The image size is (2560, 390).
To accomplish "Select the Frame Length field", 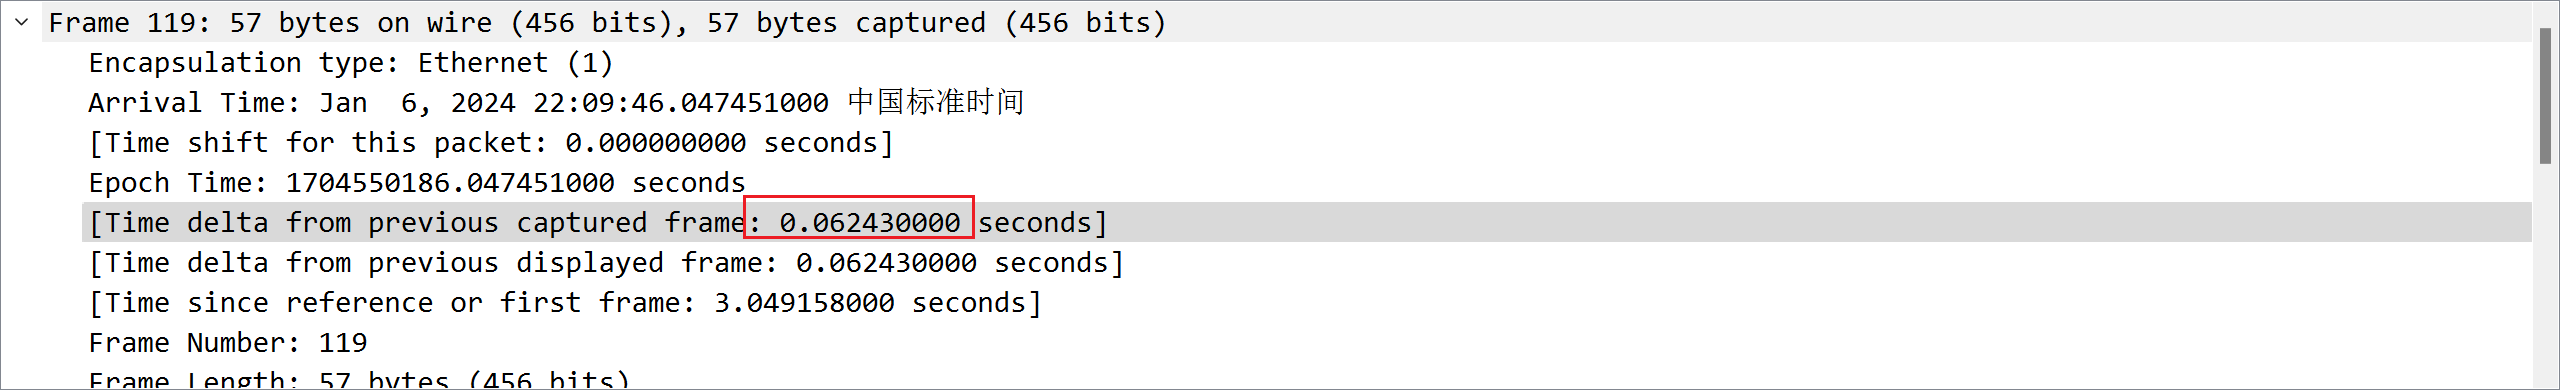I will [1306, 378].
